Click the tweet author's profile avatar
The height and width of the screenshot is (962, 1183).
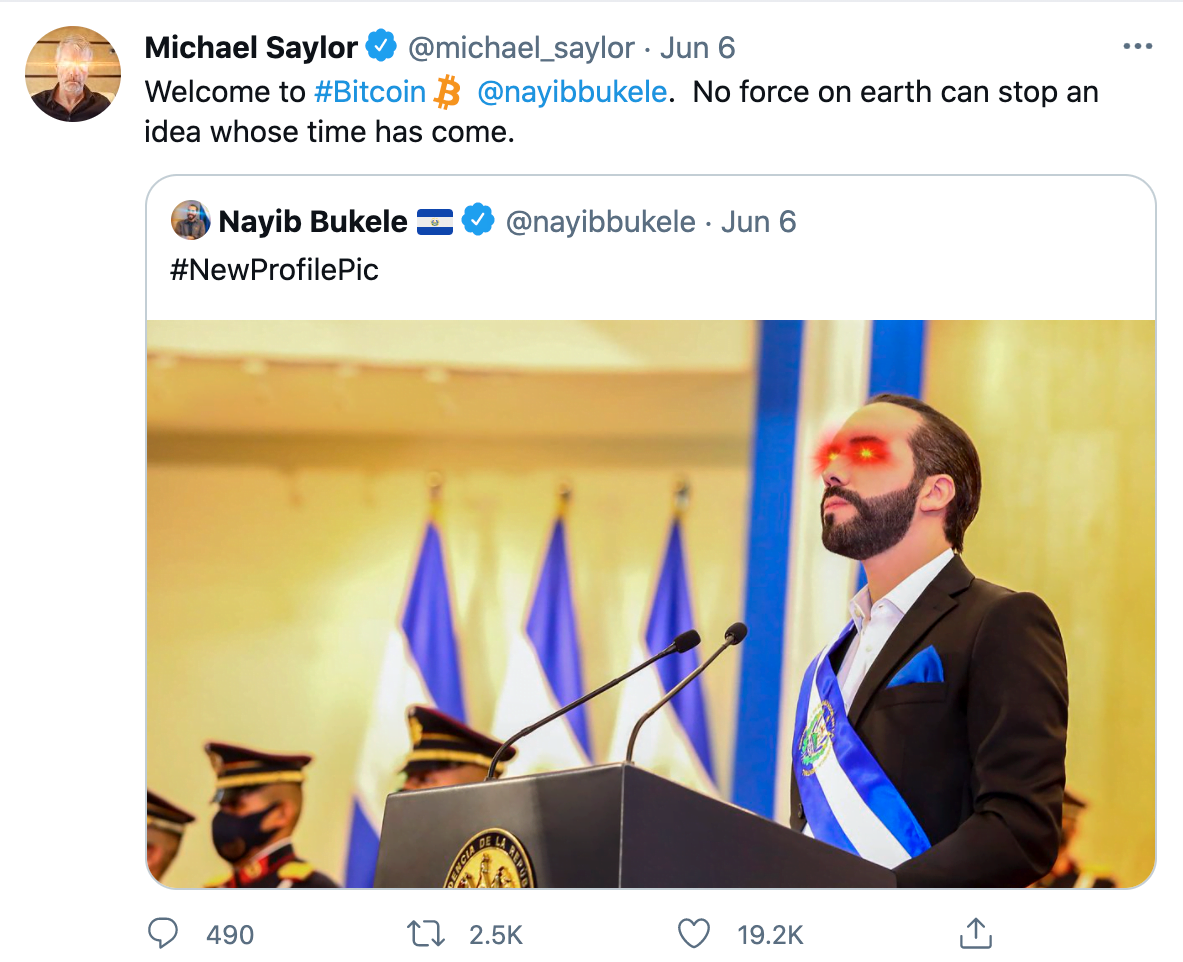pos(73,75)
